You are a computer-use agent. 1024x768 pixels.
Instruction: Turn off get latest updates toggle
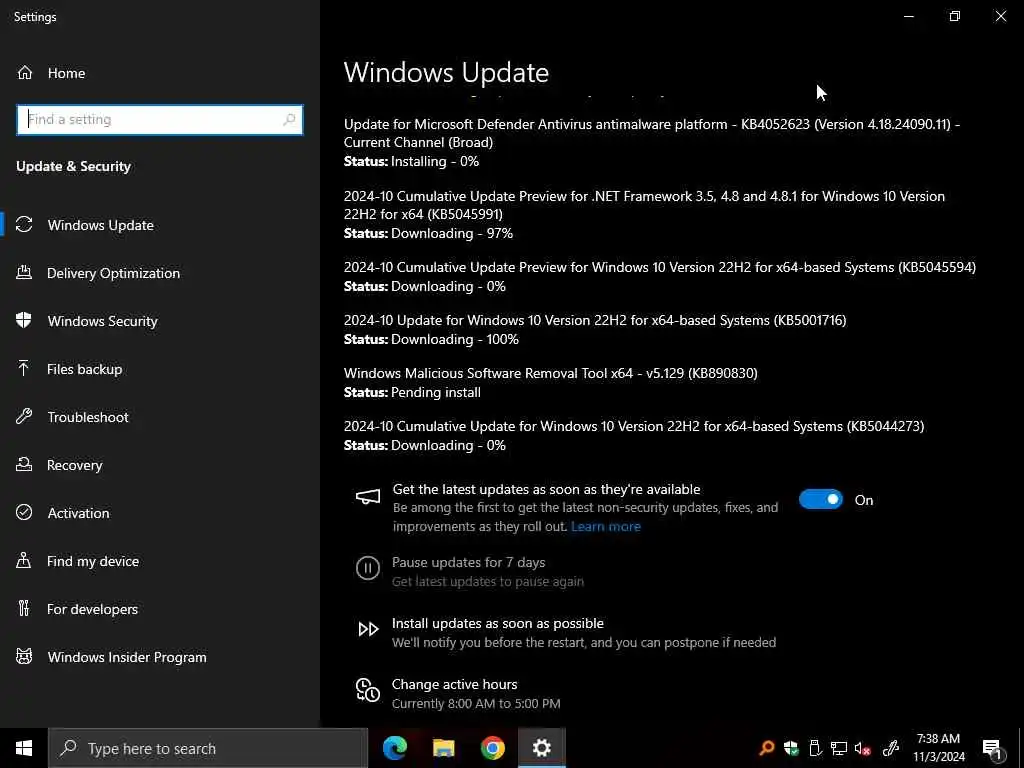820,500
